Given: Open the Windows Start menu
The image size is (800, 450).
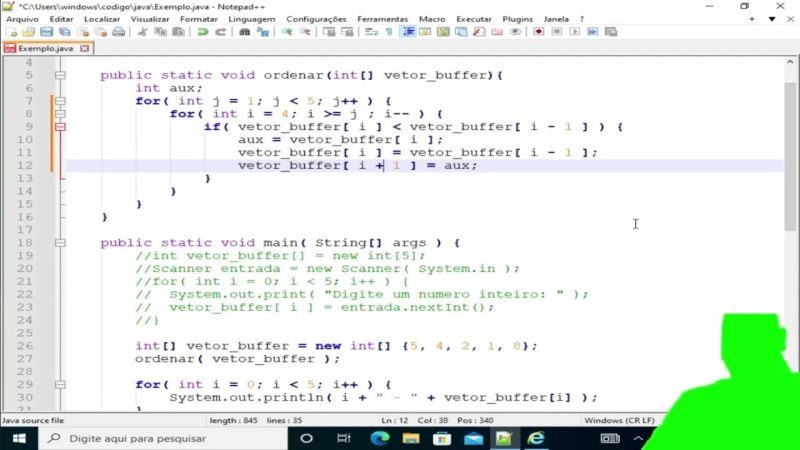Looking at the screenshot, I should point(19,438).
